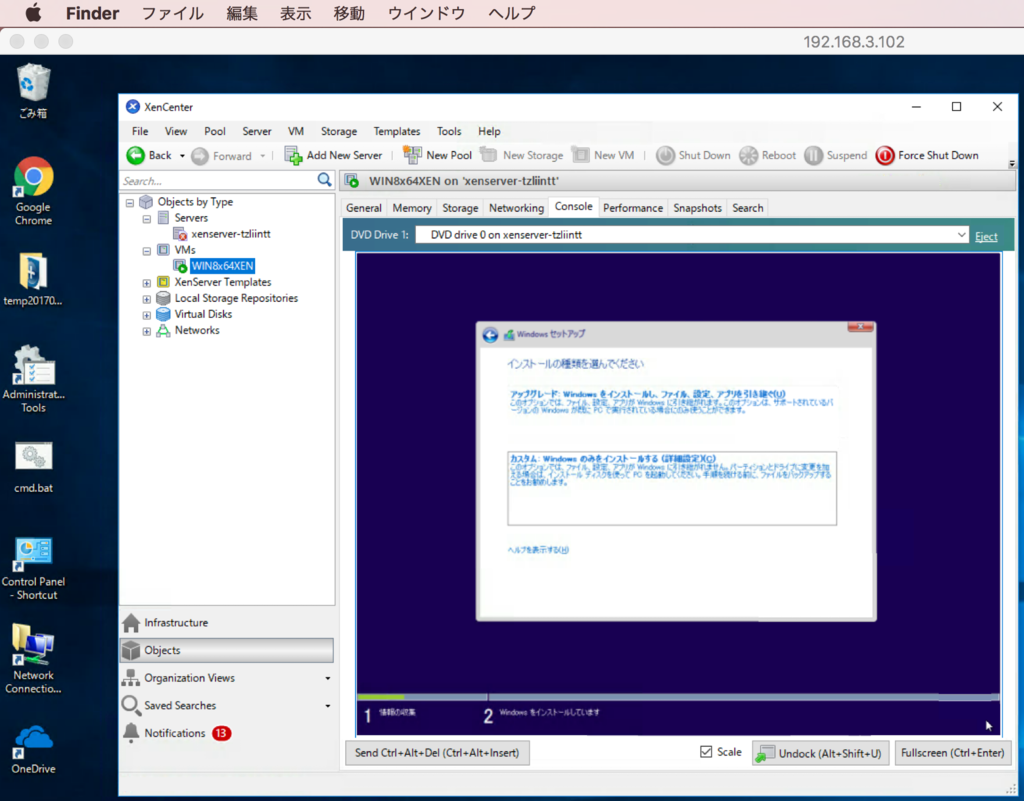Switch to the Performance tab

(x=633, y=208)
